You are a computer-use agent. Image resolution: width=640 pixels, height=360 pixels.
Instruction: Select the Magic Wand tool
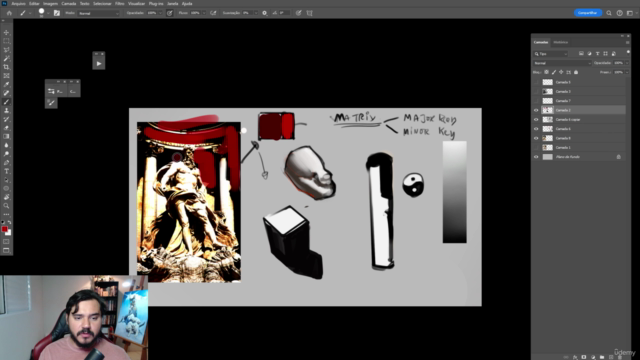click(x=6, y=58)
